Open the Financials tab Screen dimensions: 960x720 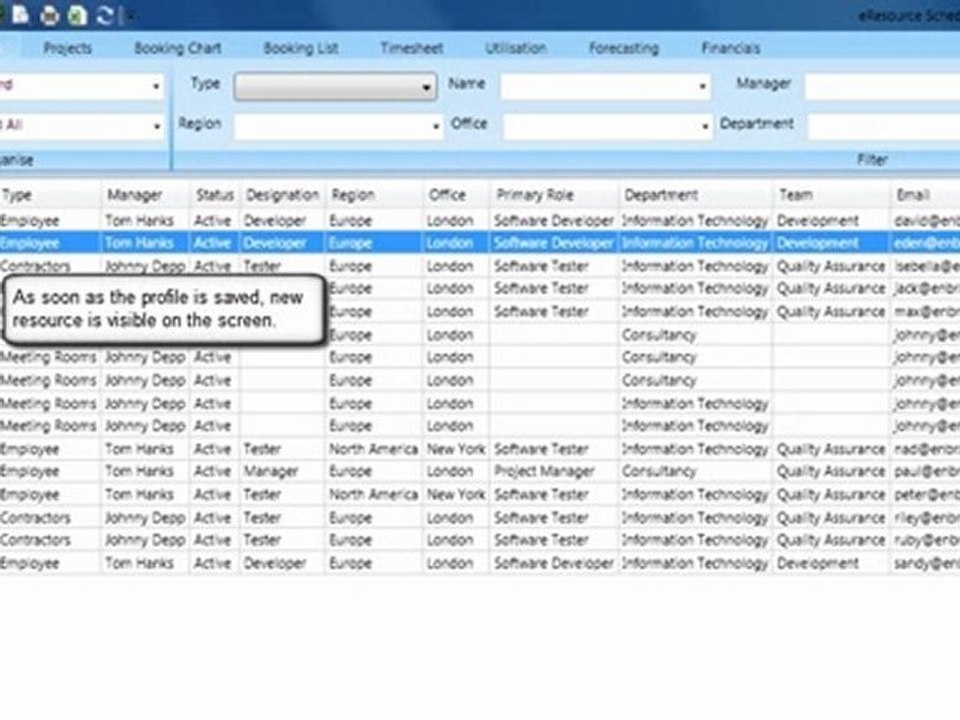731,48
